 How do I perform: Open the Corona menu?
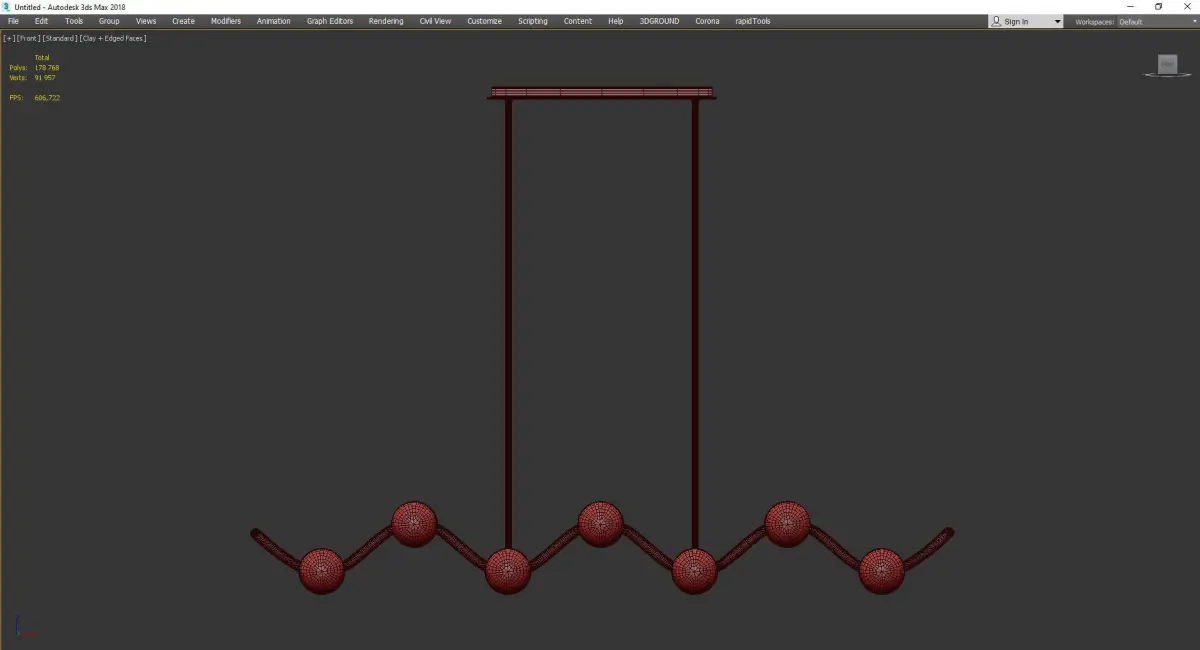coord(707,21)
